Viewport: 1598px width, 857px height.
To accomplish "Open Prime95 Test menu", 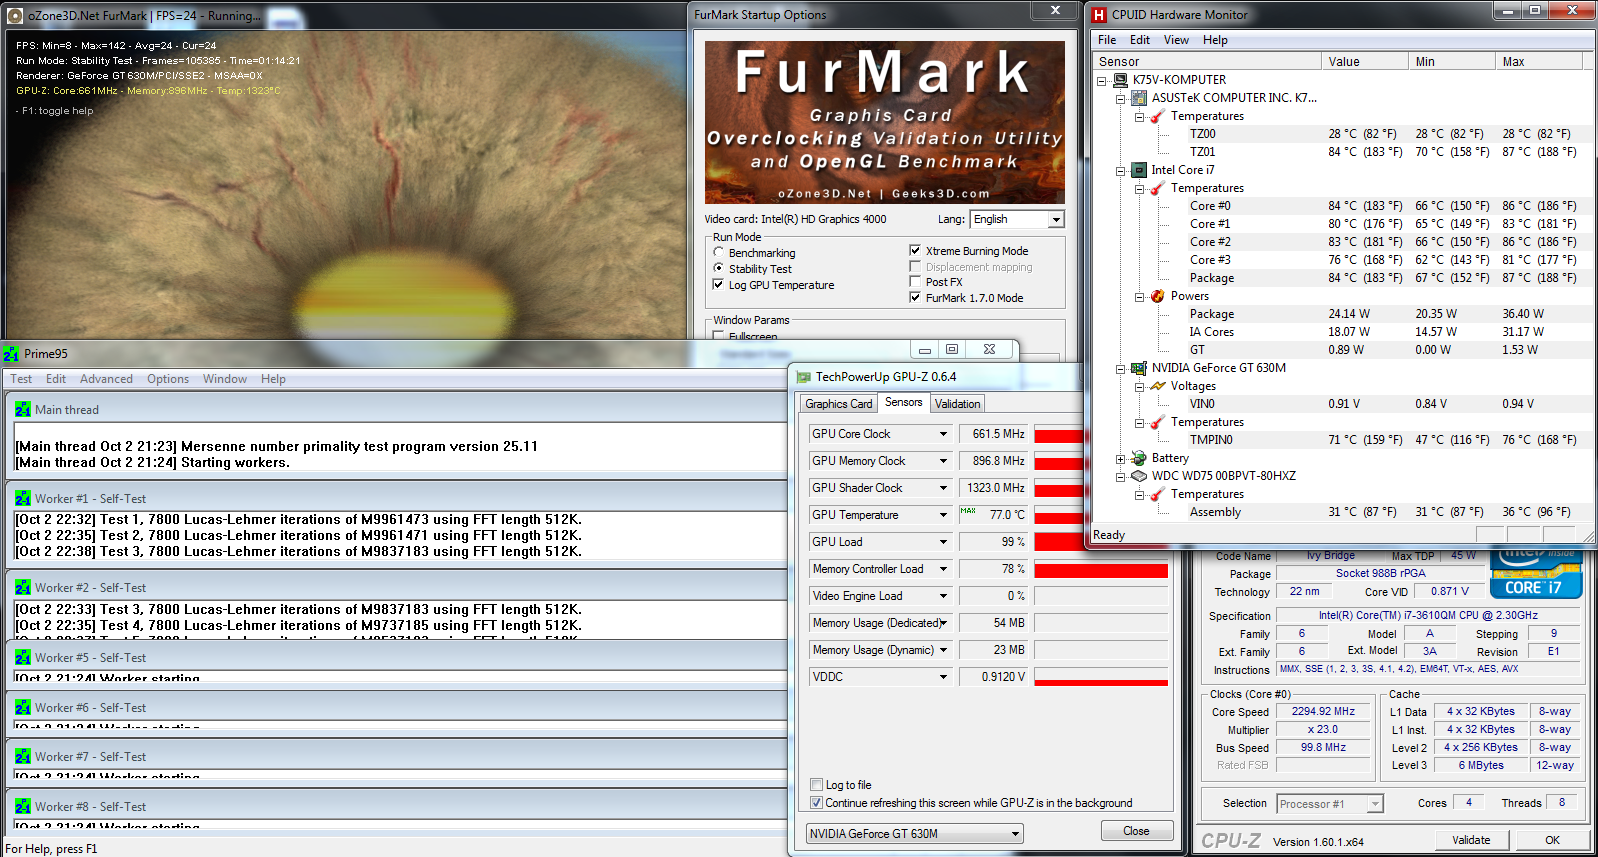I will pos(21,379).
